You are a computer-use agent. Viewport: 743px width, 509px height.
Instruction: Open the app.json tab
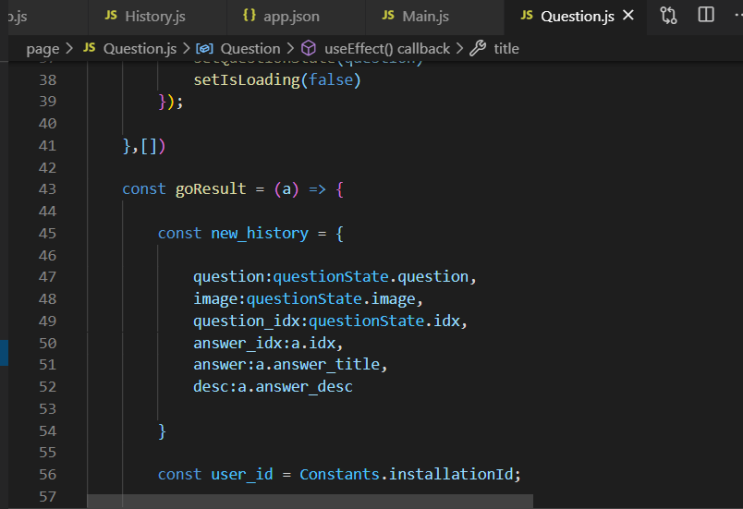pos(296,17)
